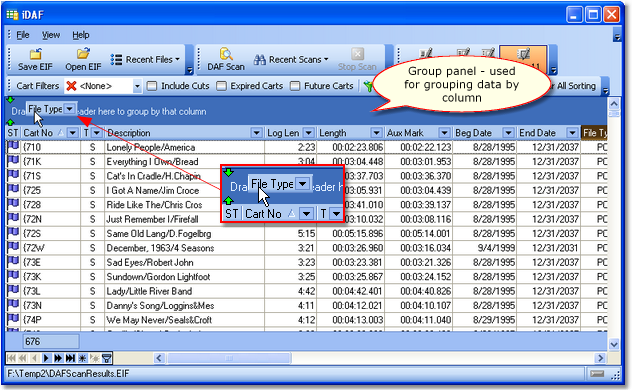Click the horizontal scrollbar left arrow

(x=160, y=358)
